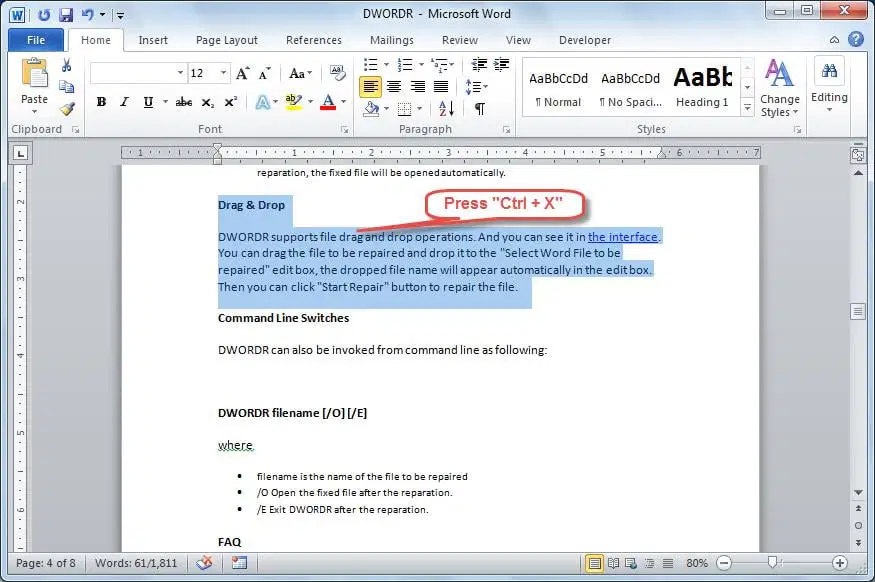This screenshot has height=582, width=875.
Task: Open Paragraph dialog launcher
Action: [506, 130]
